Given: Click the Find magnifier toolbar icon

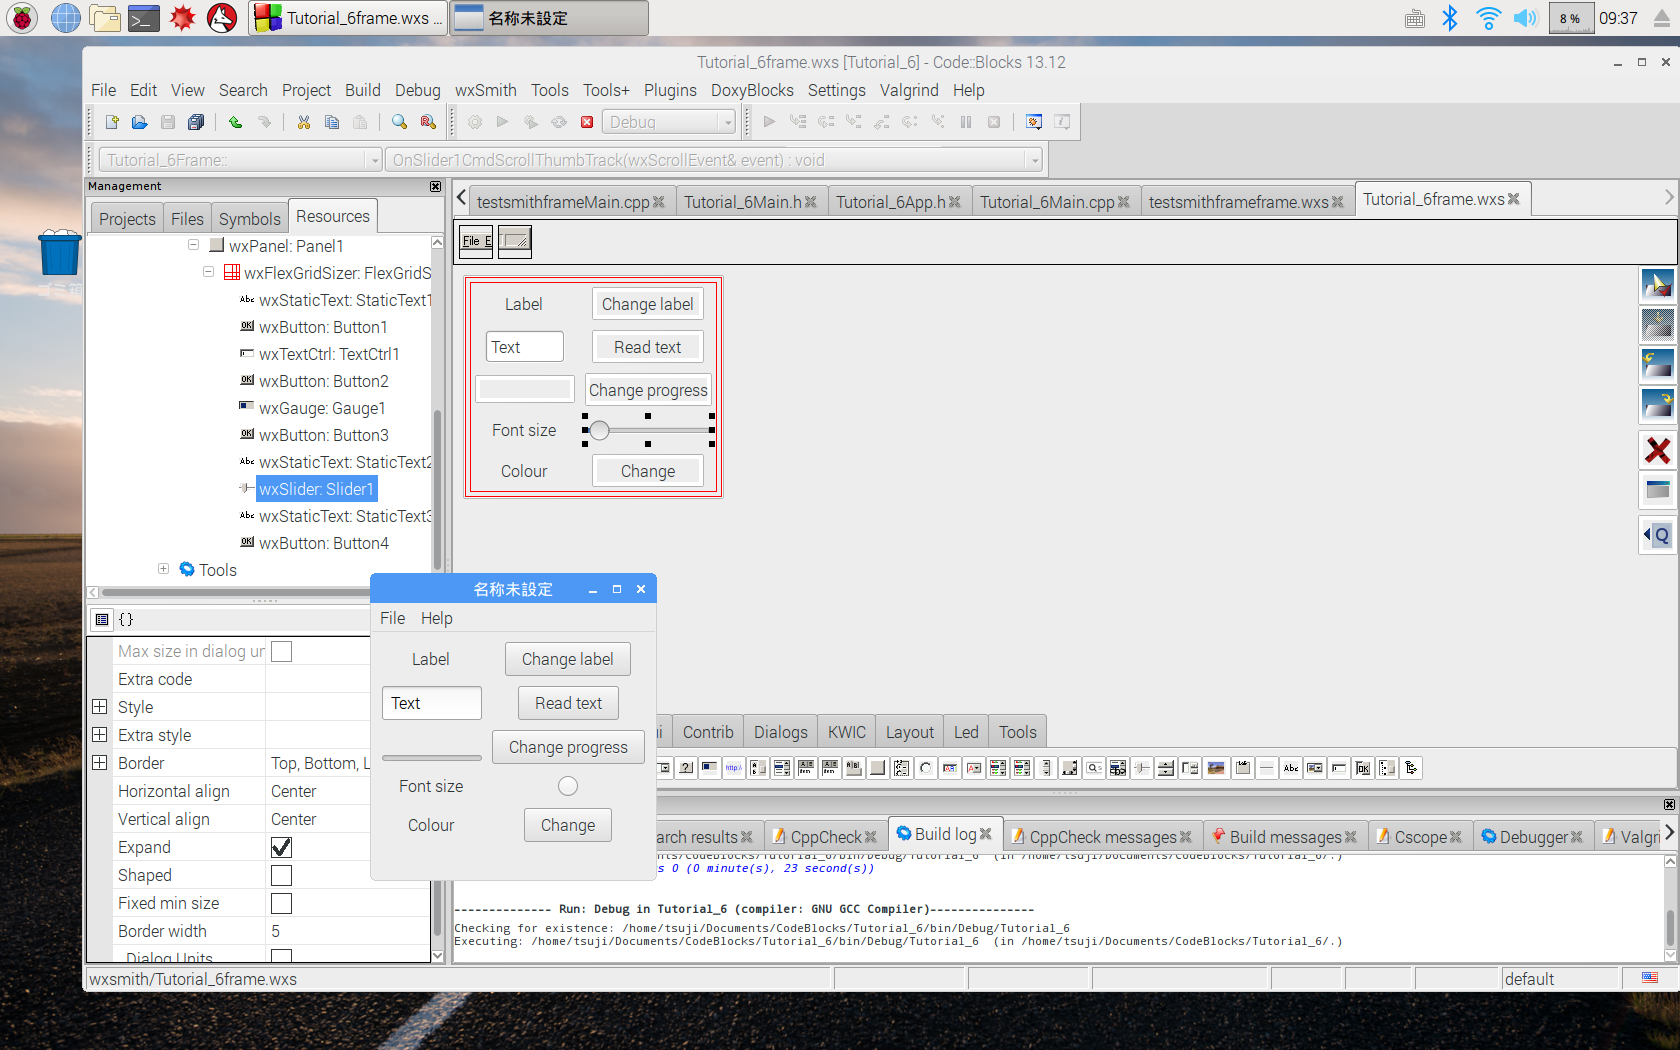Looking at the screenshot, I should 399,122.
